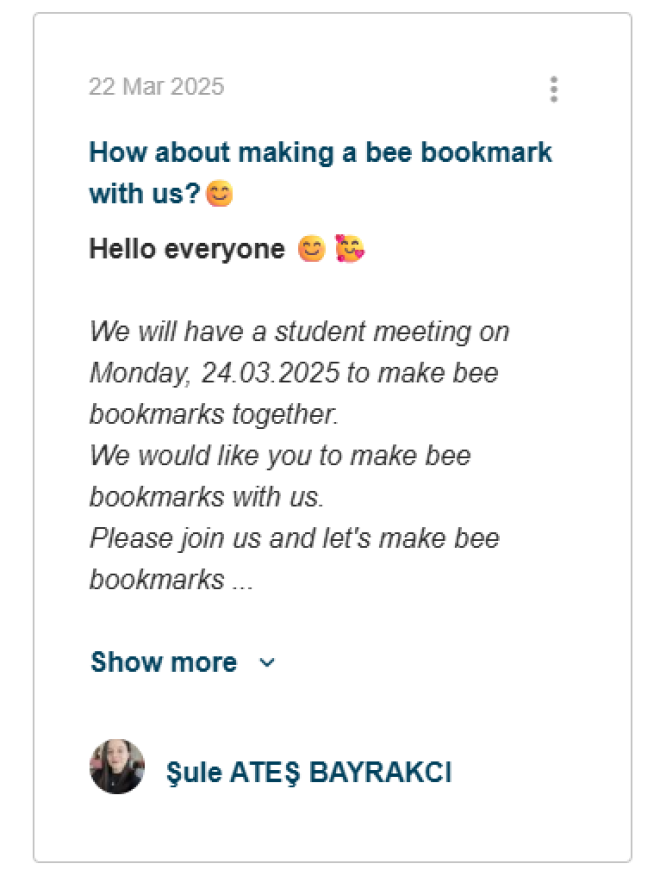Click the truncated bookmarks ellipsis line

coord(171,579)
